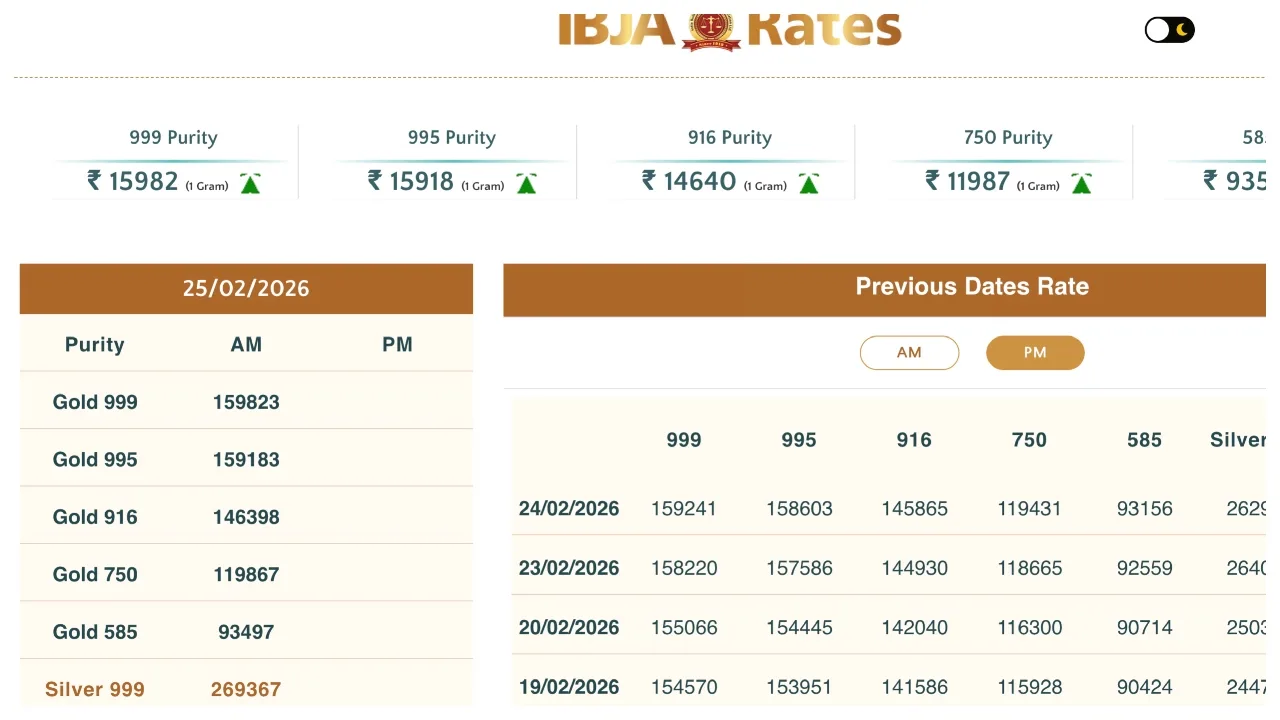
Task: Click the ₹ 15982 rate under 999 Purity
Action: (x=133, y=181)
